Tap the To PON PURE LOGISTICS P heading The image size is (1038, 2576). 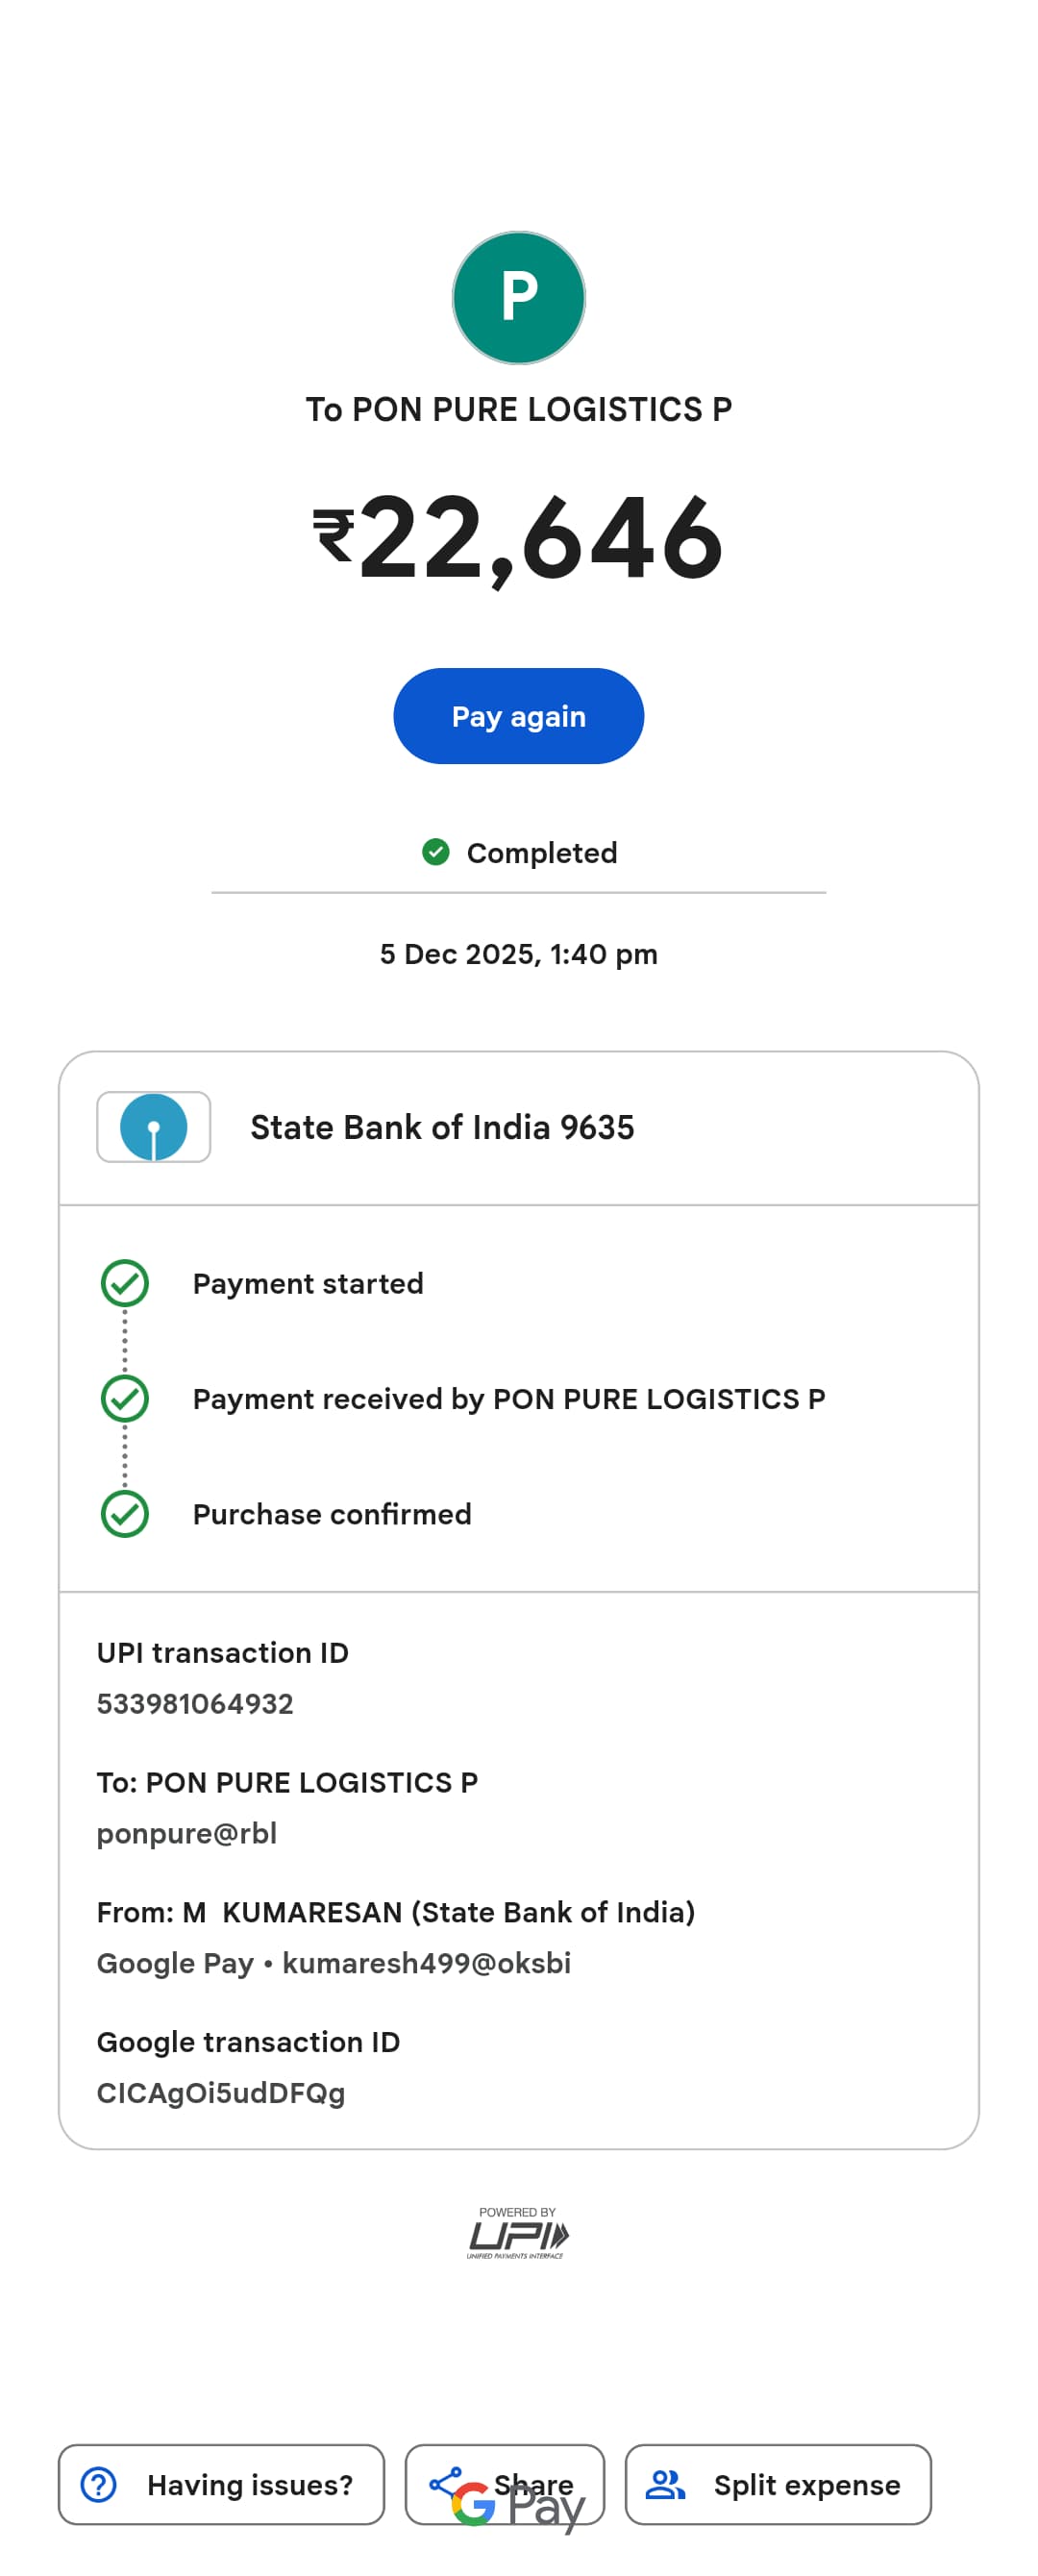pyautogui.click(x=518, y=409)
